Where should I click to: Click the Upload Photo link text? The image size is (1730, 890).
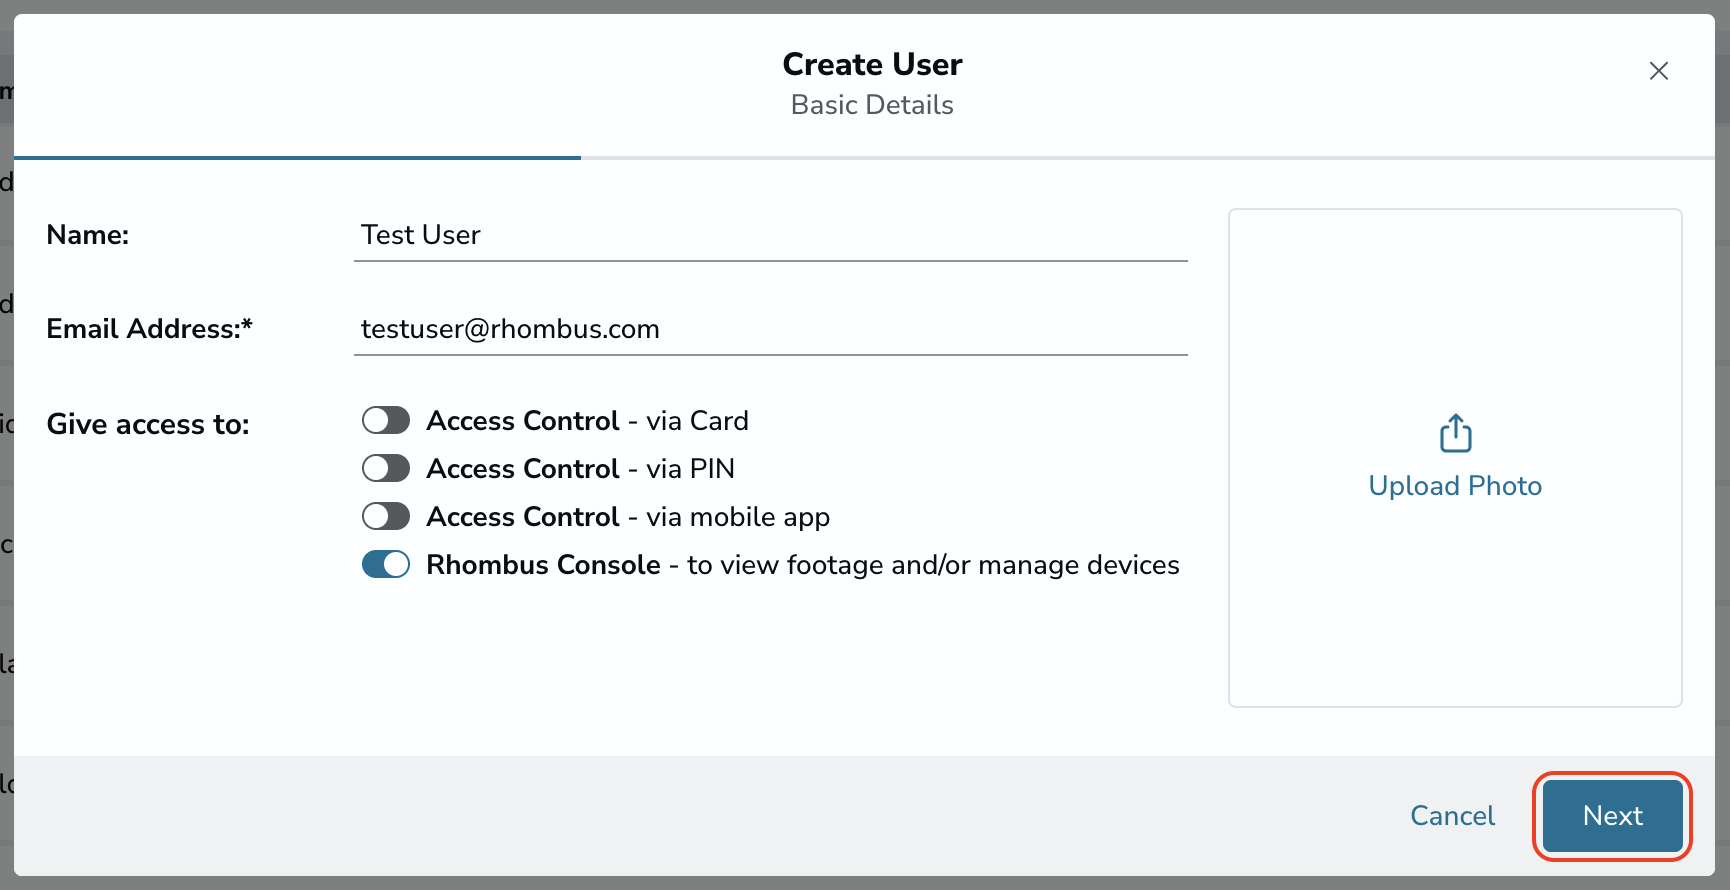pyautogui.click(x=1455, y=486)
